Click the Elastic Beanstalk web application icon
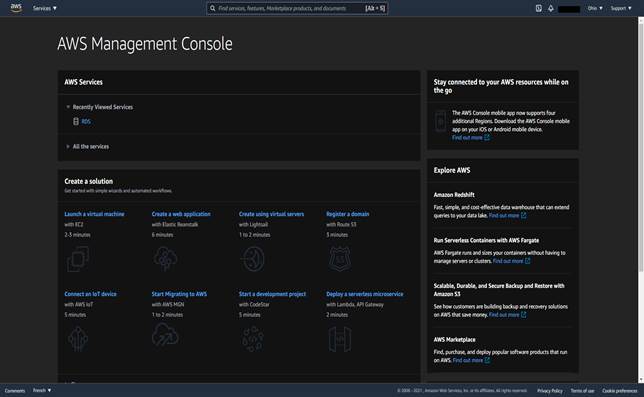The image size is (644, 397). pos(165,259)
